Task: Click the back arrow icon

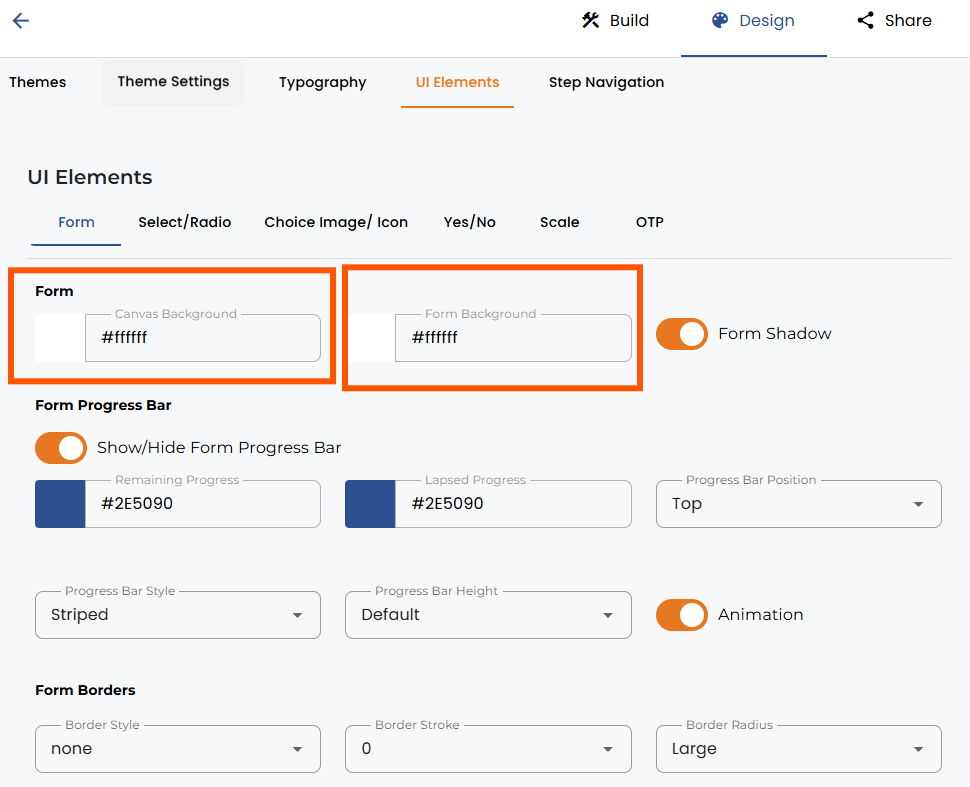Action: [20, 20]
